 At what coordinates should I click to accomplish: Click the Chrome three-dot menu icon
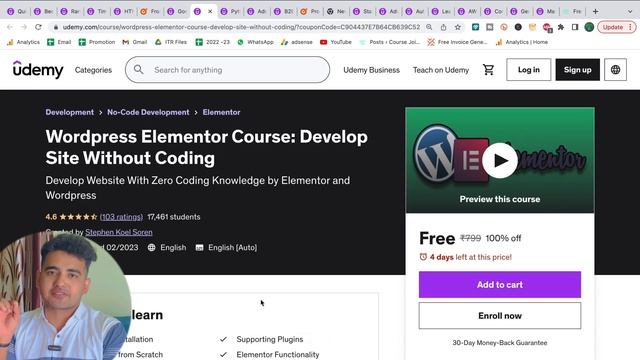tap(631, 27)
